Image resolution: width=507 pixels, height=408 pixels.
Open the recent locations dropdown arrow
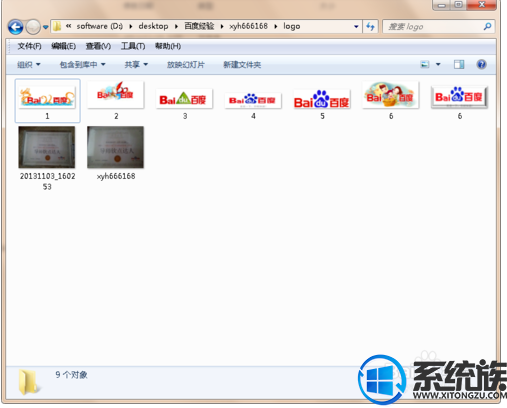point(45,27)
